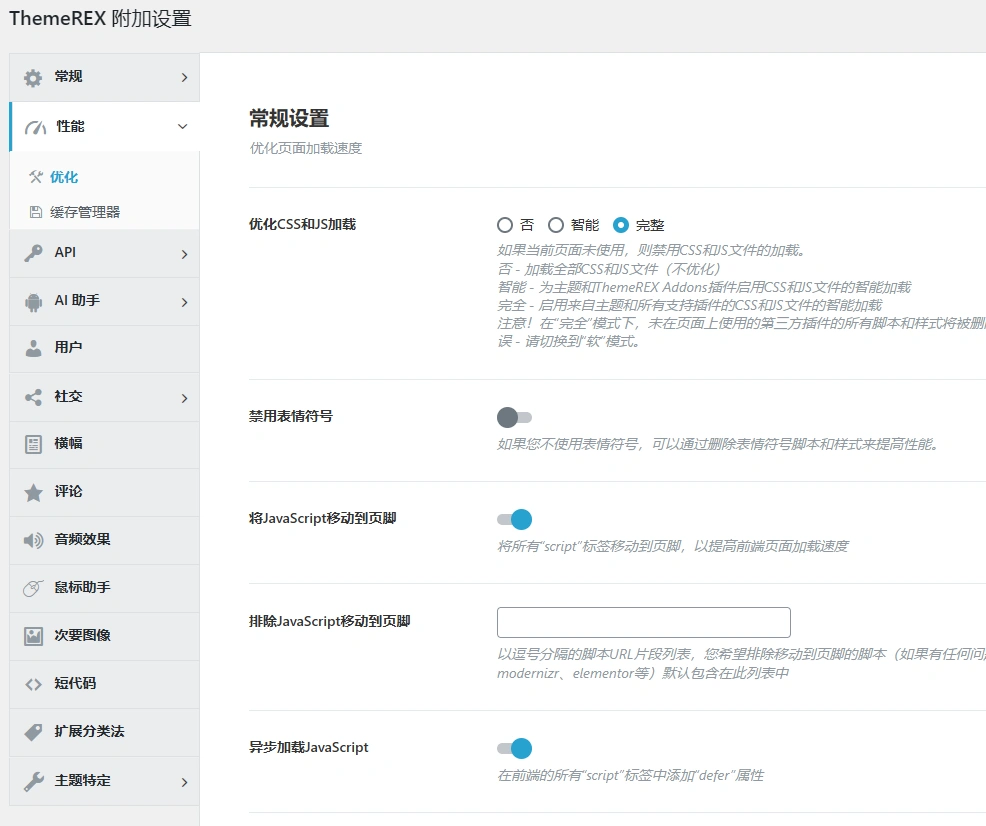Image resolution: width=986 pixels, height=826 pixels.
Task: Click the 排除JavaScript移动到页脚 input field
Action: 643,622
